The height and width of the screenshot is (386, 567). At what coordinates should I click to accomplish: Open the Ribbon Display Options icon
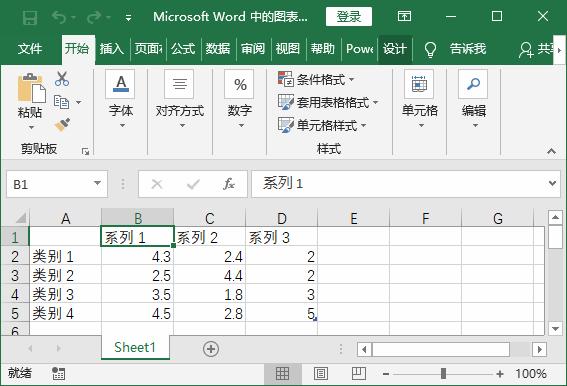(x=404, y=16)
